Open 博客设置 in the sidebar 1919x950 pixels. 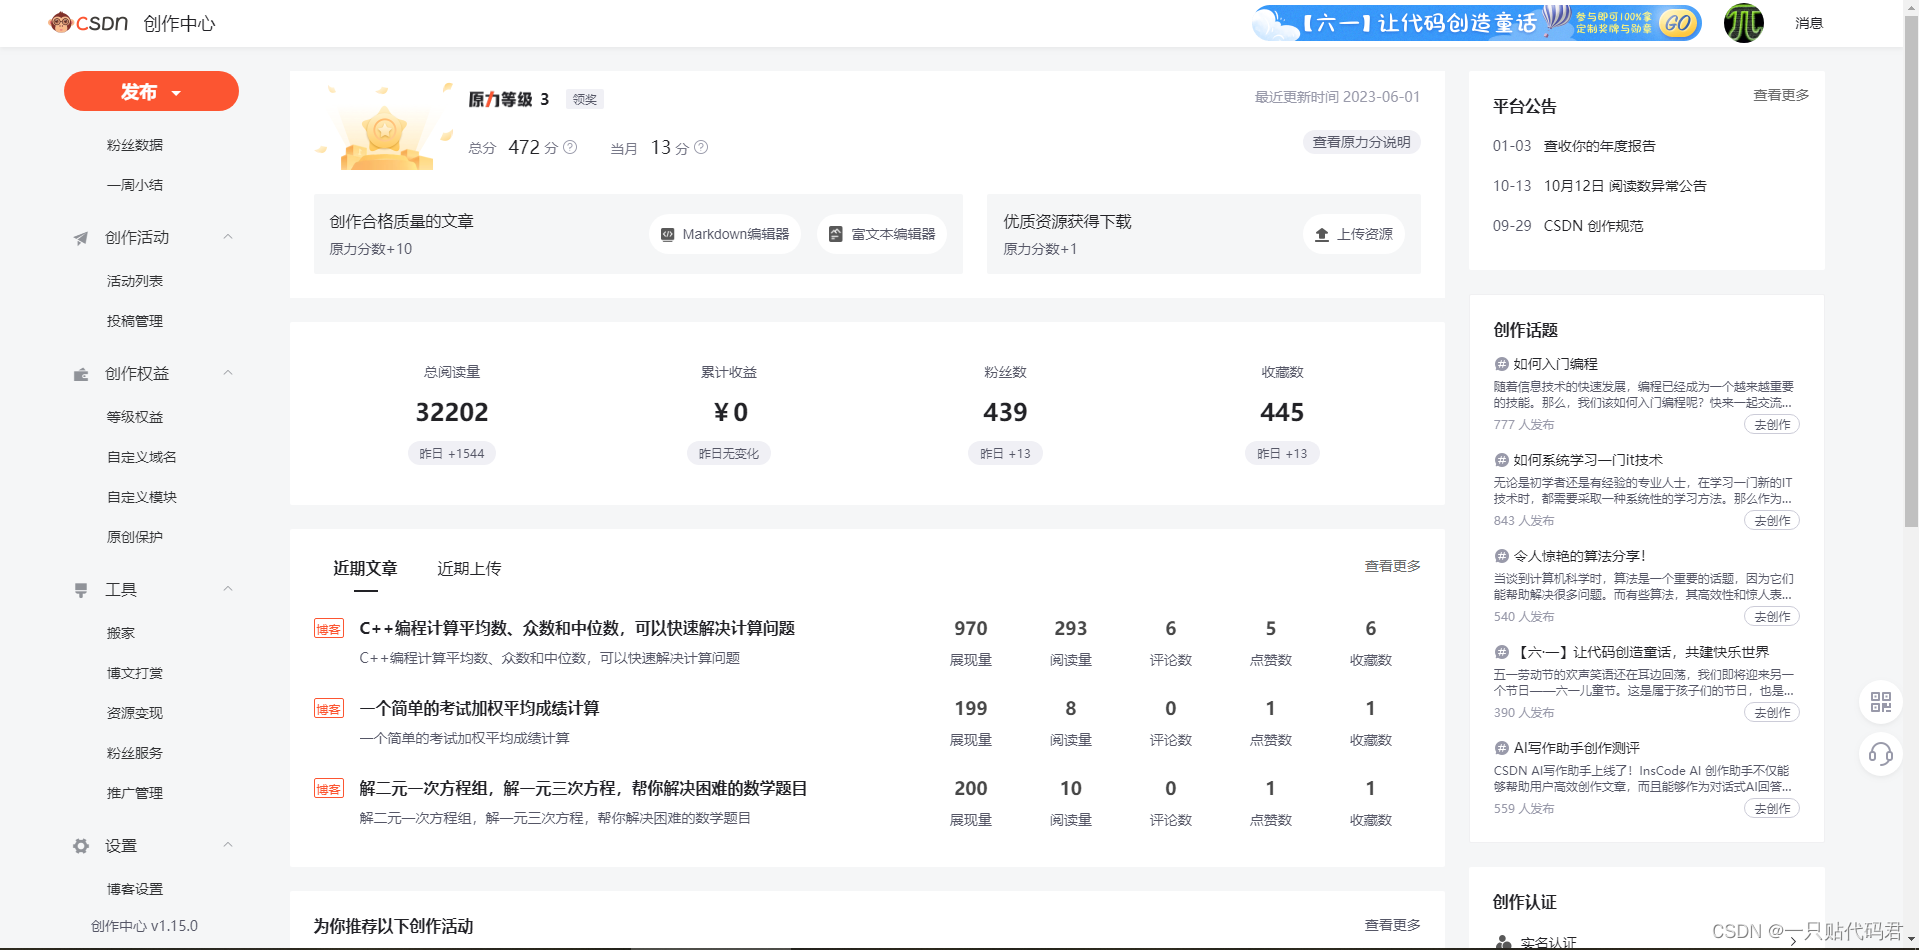click(x=135, y=889)
